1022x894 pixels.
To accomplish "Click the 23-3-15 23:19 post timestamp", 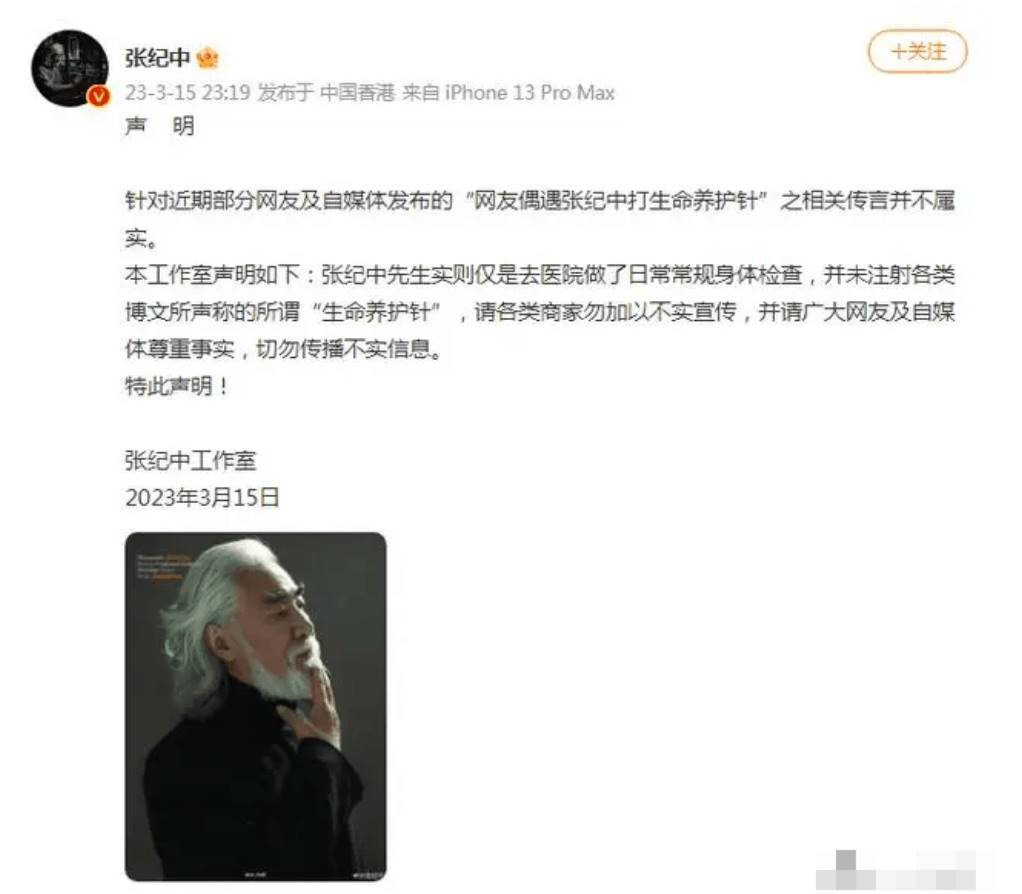I will [188, 93].
